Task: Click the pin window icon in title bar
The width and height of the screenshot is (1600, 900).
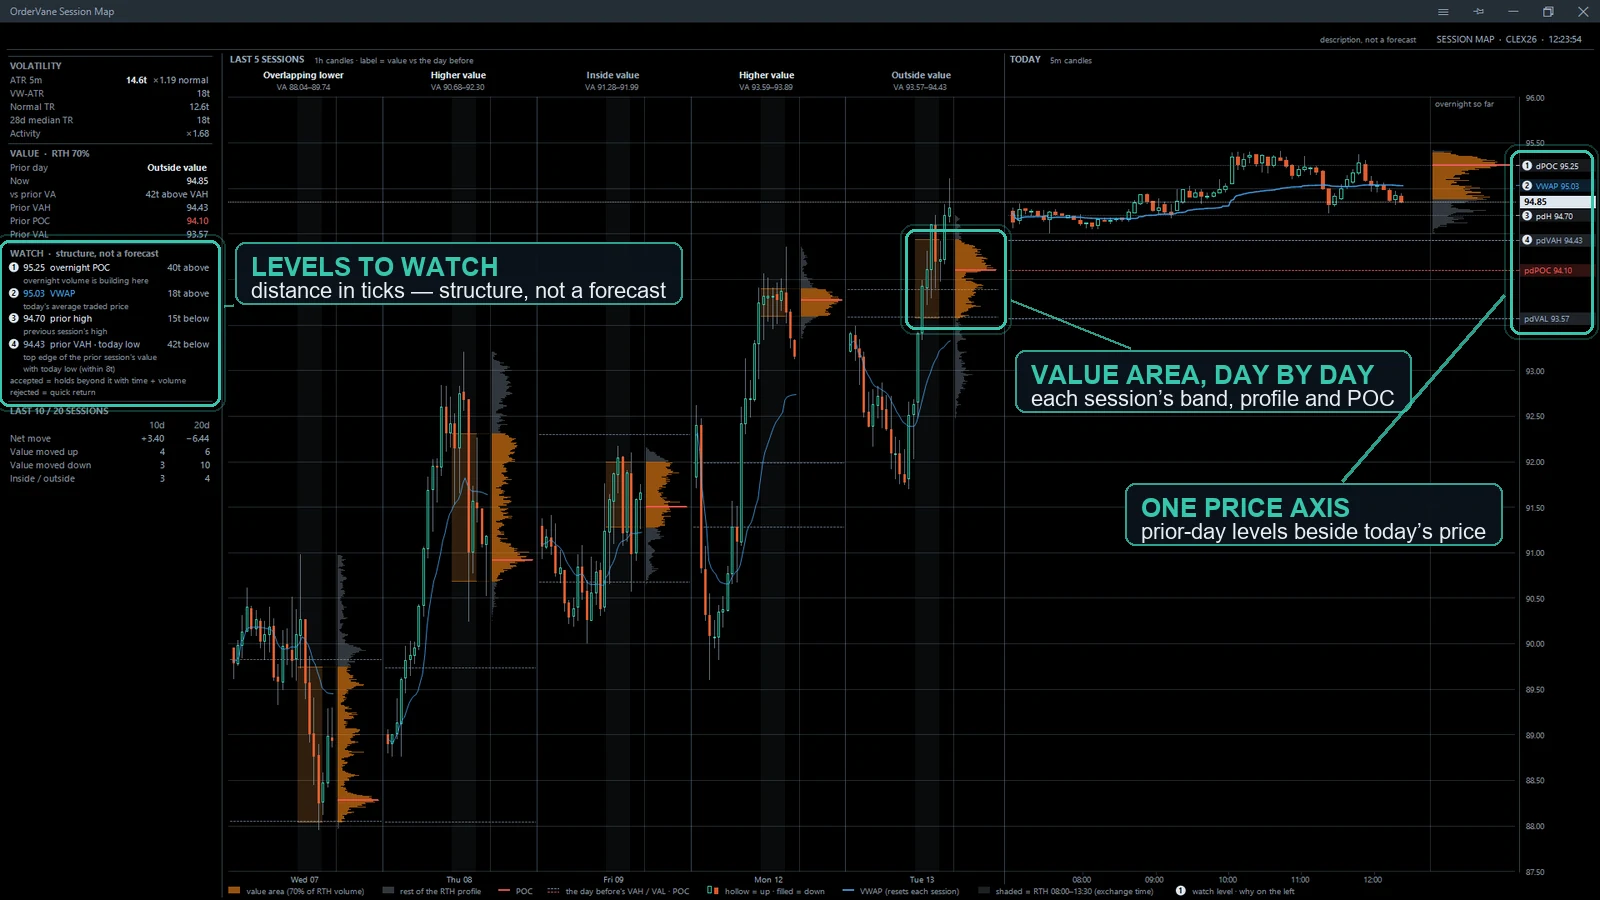Action: pyautogui.click(x=1478, y=12)
